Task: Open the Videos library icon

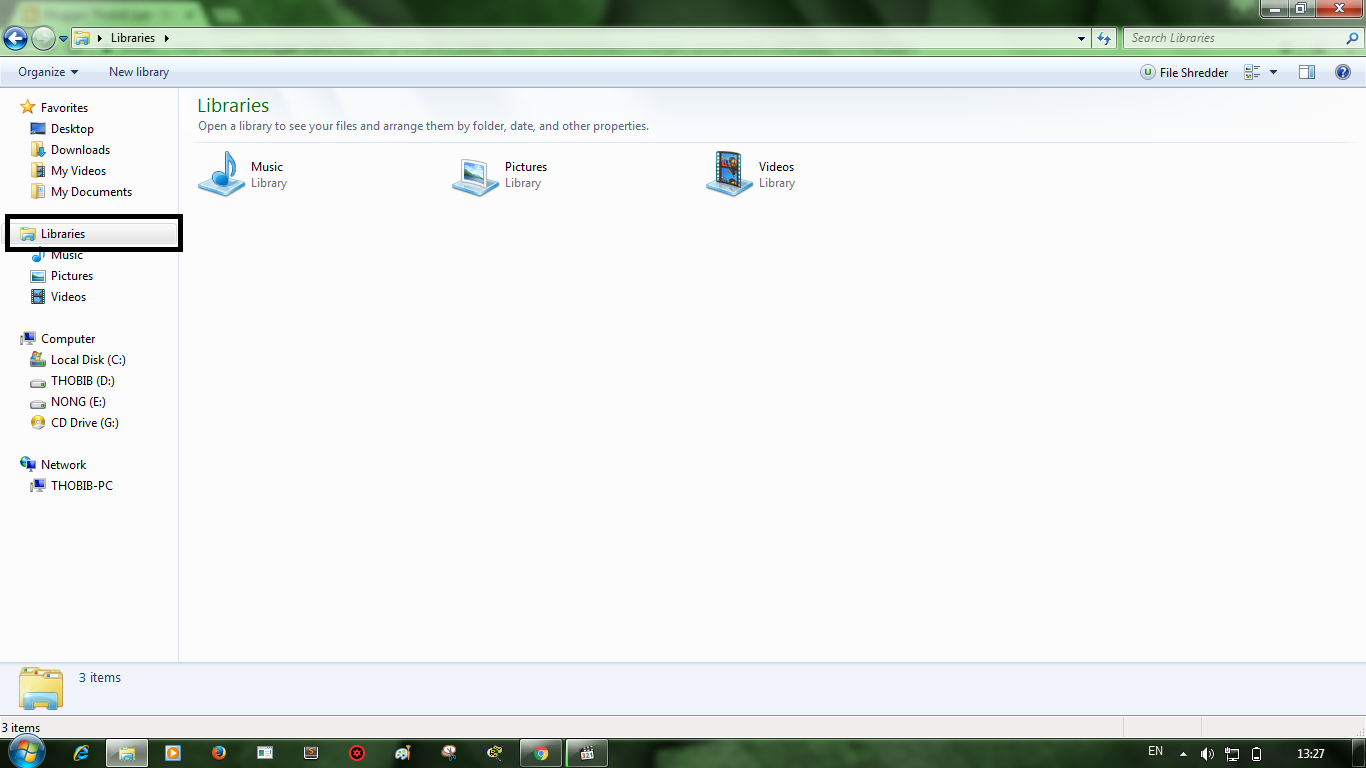Action: pyautogui.click(x=727, y=173)
